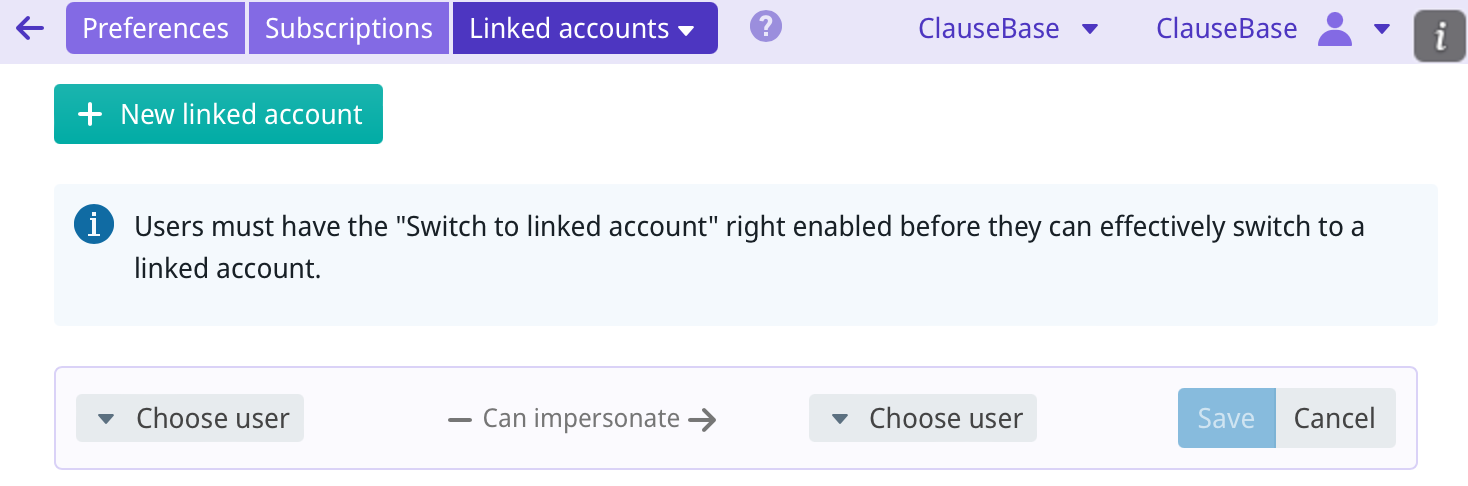Click the plus icon on New linked account
This screenshot has width=1468, height=486.
point(90,114)
